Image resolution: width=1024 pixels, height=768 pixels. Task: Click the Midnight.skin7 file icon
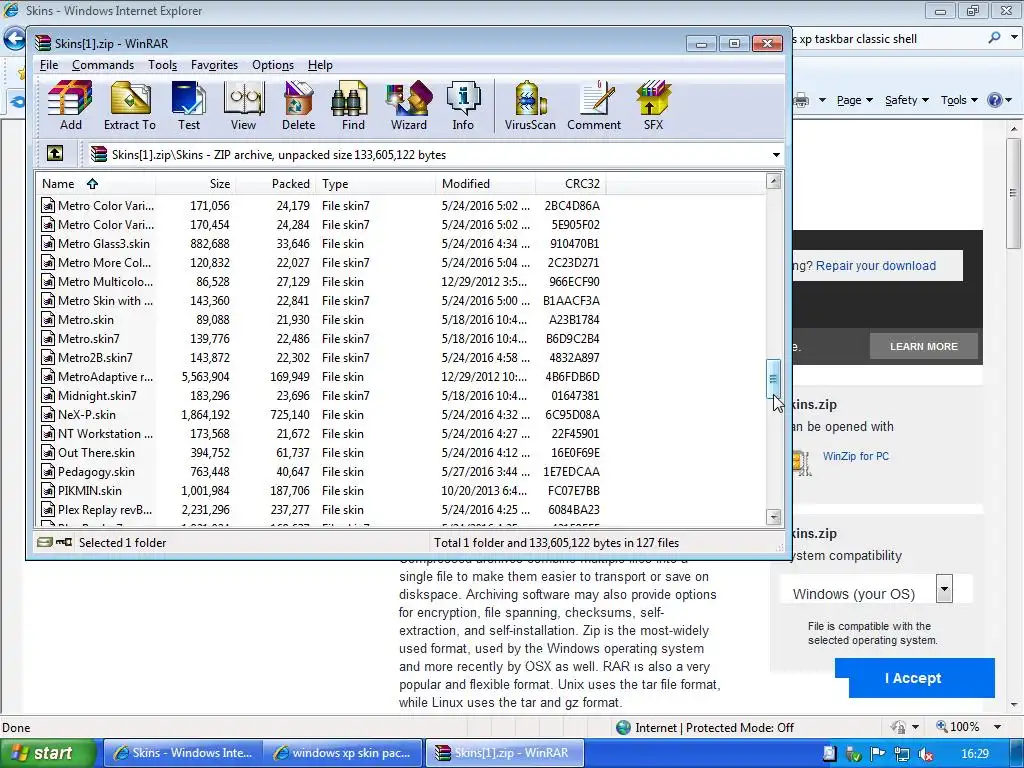[48, 396]
